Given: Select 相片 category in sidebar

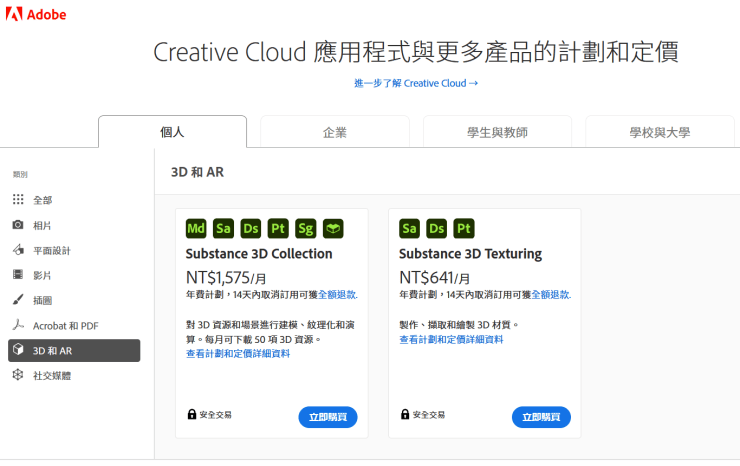Looking at the screenshot, I should [x=74, y=225].
